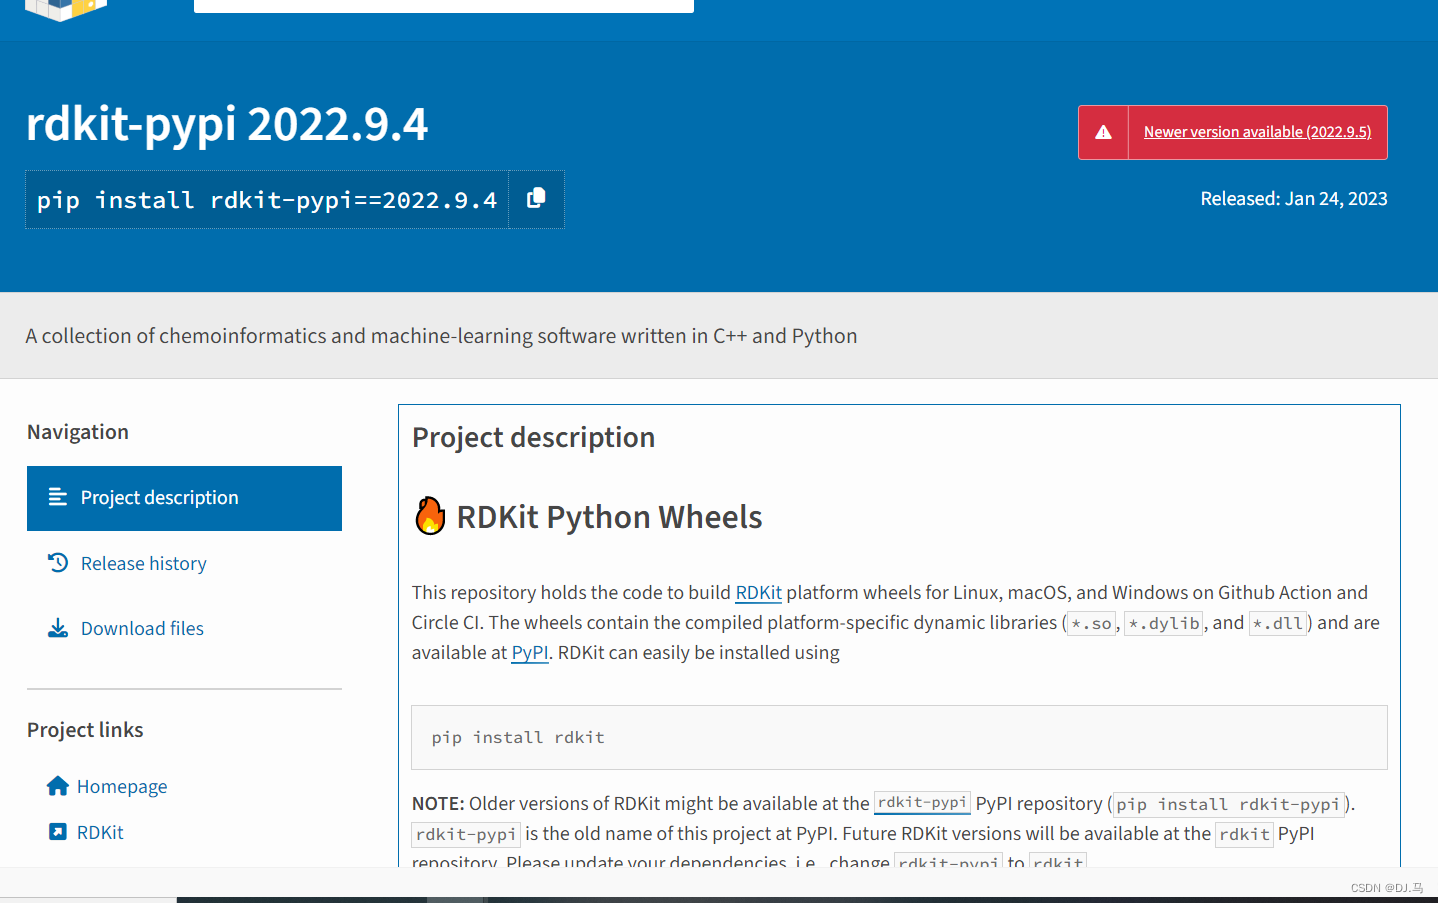1438x903 pixels.
Task: Select the Project description navigation tab
Action: 184,498
